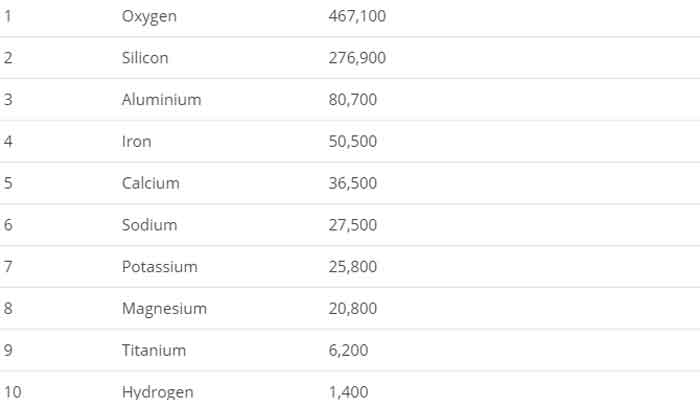Click the Aluminium cell
This screenshot has width=700, height=400.
click(x=161, y=100)
